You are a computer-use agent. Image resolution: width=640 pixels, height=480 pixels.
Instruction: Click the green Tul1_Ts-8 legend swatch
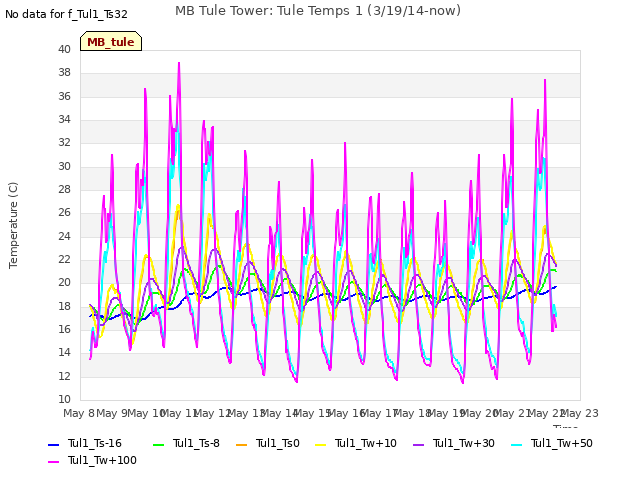pos(158,444)
